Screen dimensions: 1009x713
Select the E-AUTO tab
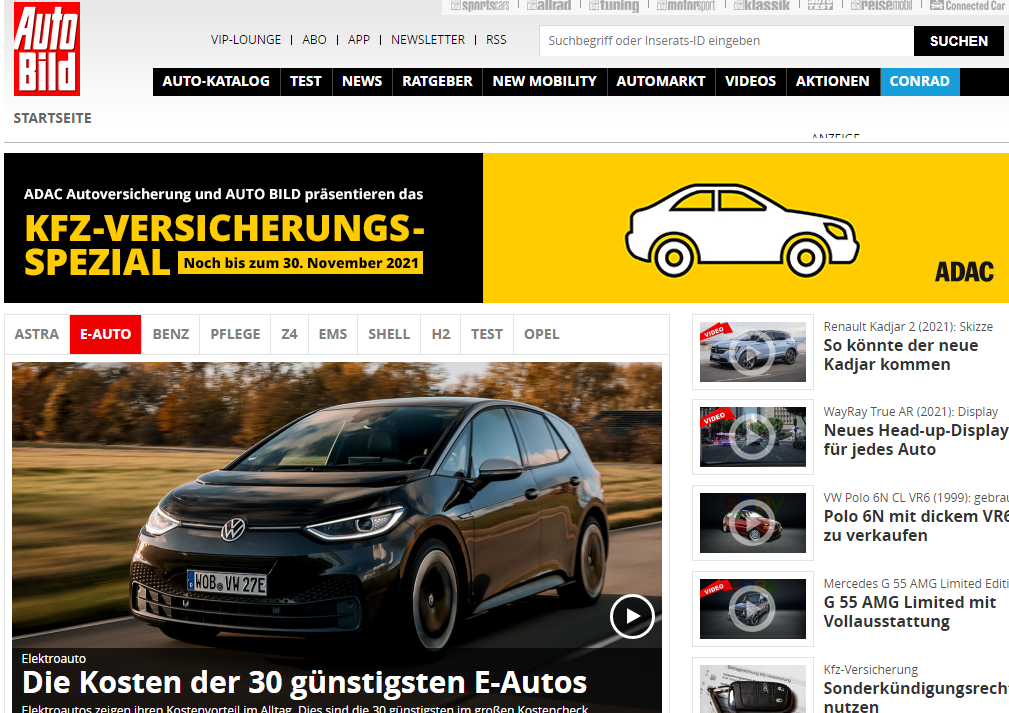tap(106, 335)
